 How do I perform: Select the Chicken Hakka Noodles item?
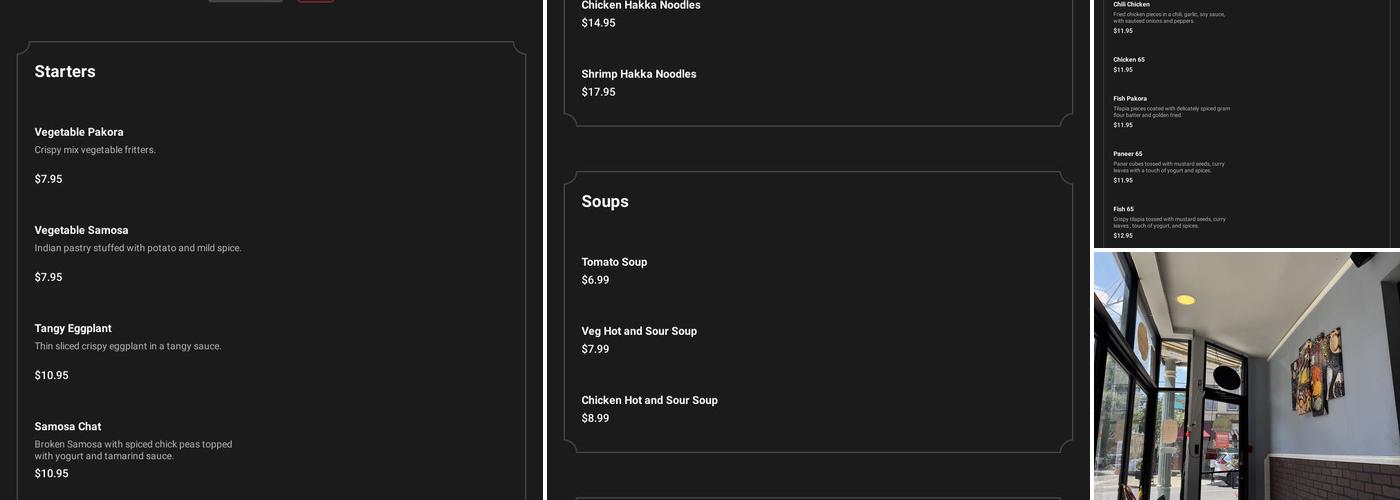(641, 6)
